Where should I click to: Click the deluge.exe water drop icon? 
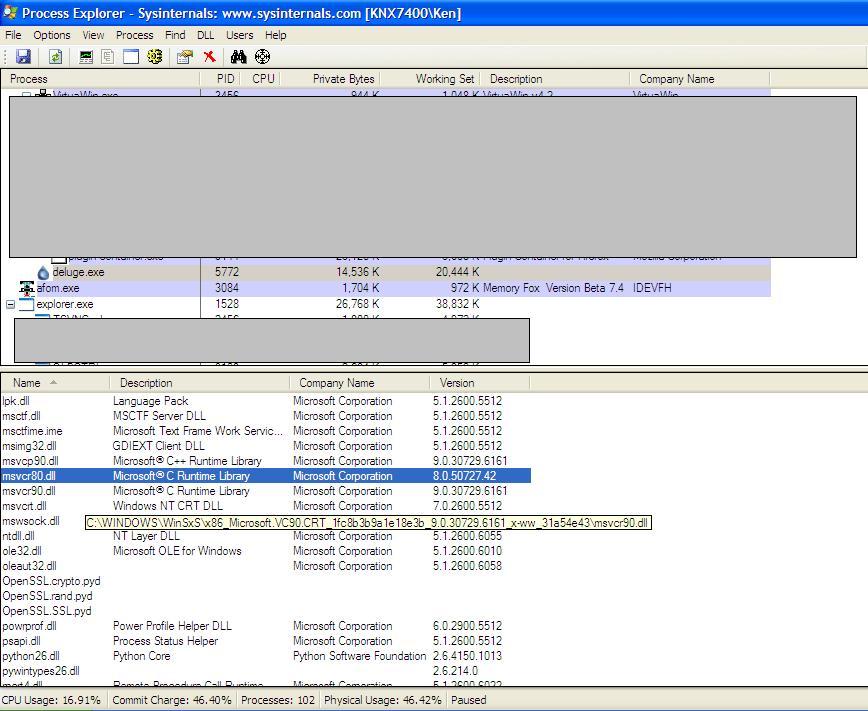tap(43, 272)
